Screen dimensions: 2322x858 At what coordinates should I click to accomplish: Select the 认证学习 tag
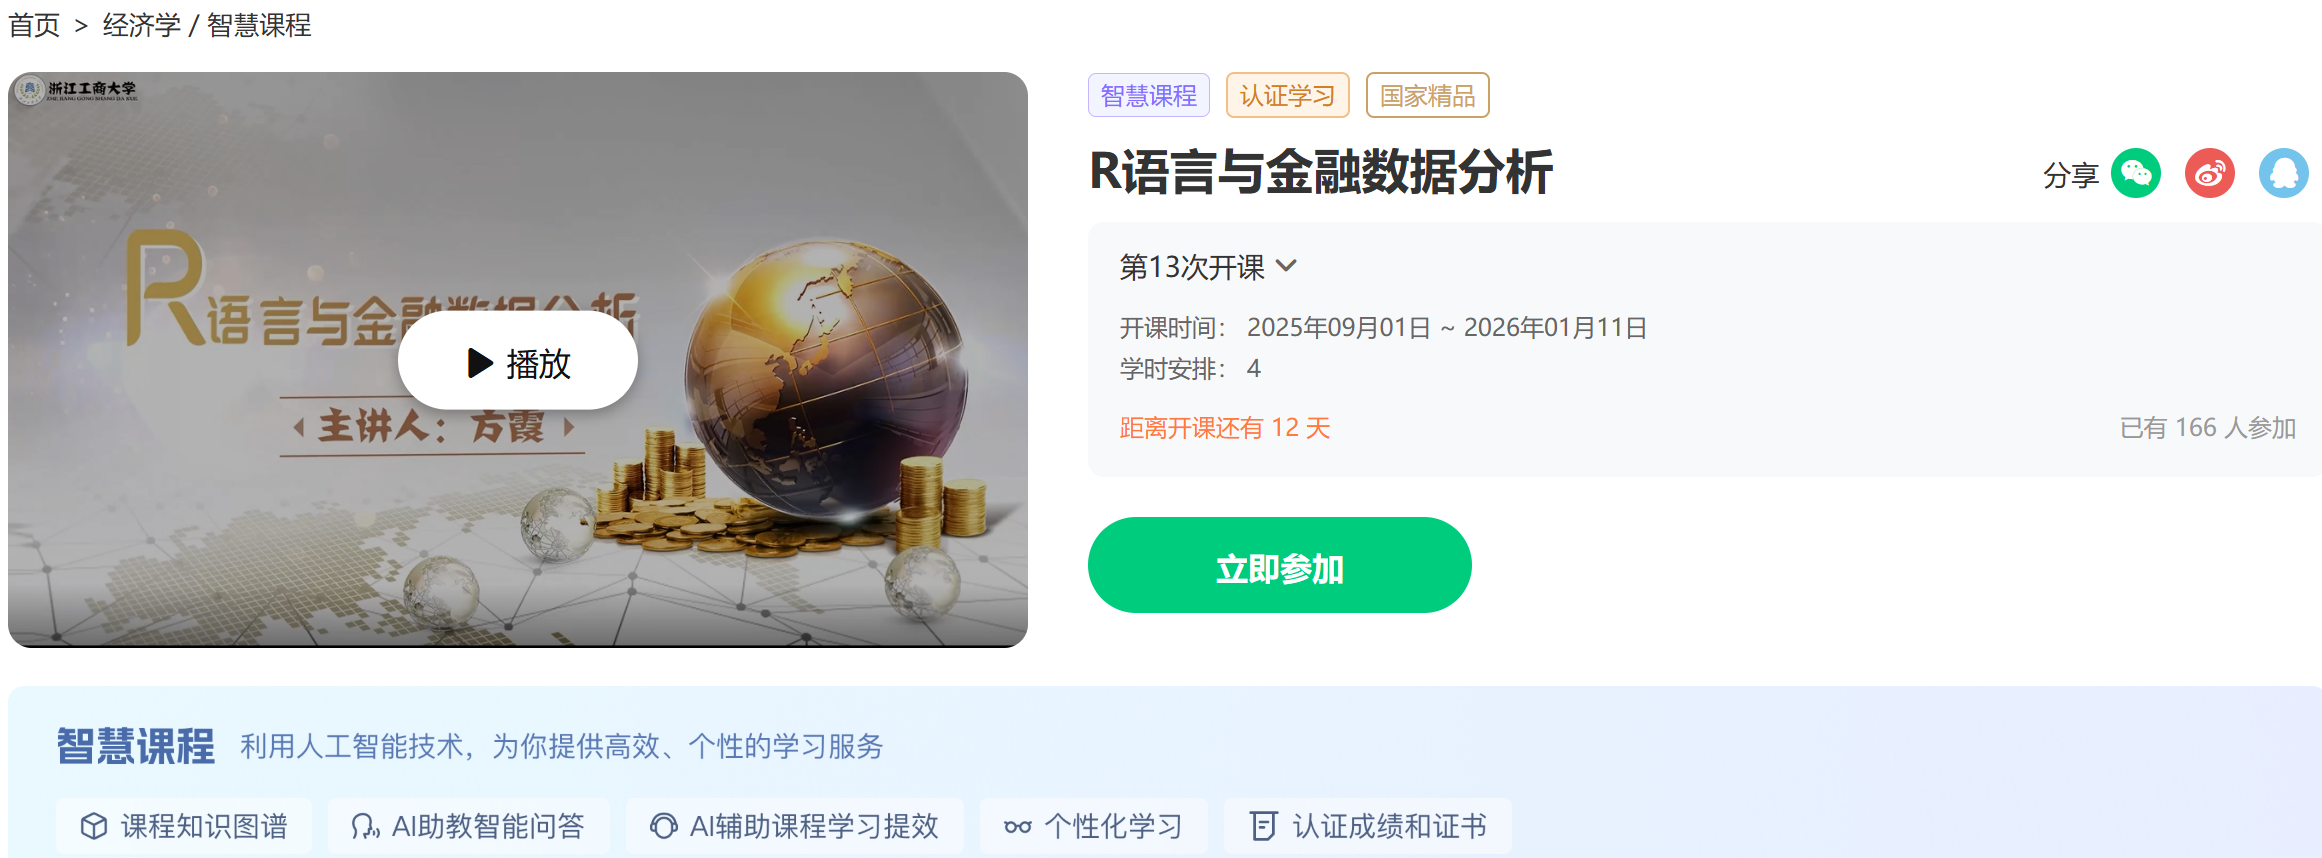point(1287,95)
